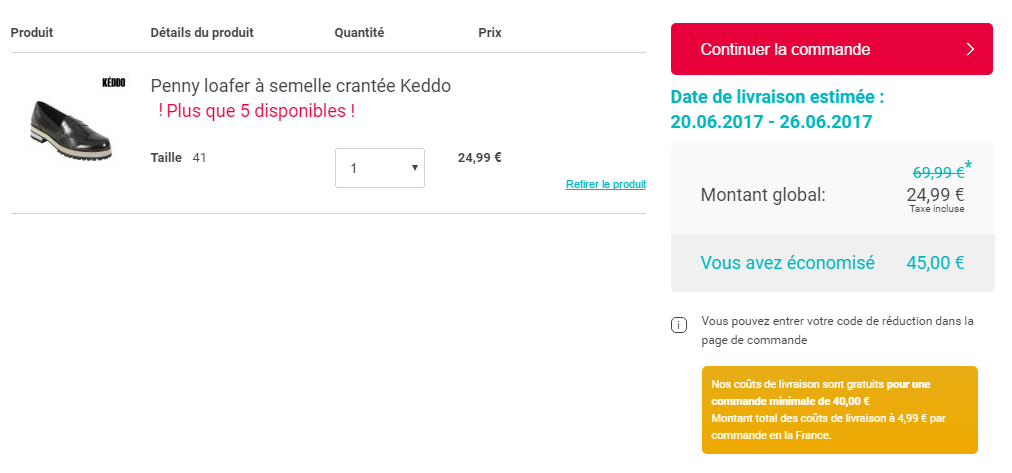Click the Keddo brand logo
1012x473 pixels.
[114, 82]
